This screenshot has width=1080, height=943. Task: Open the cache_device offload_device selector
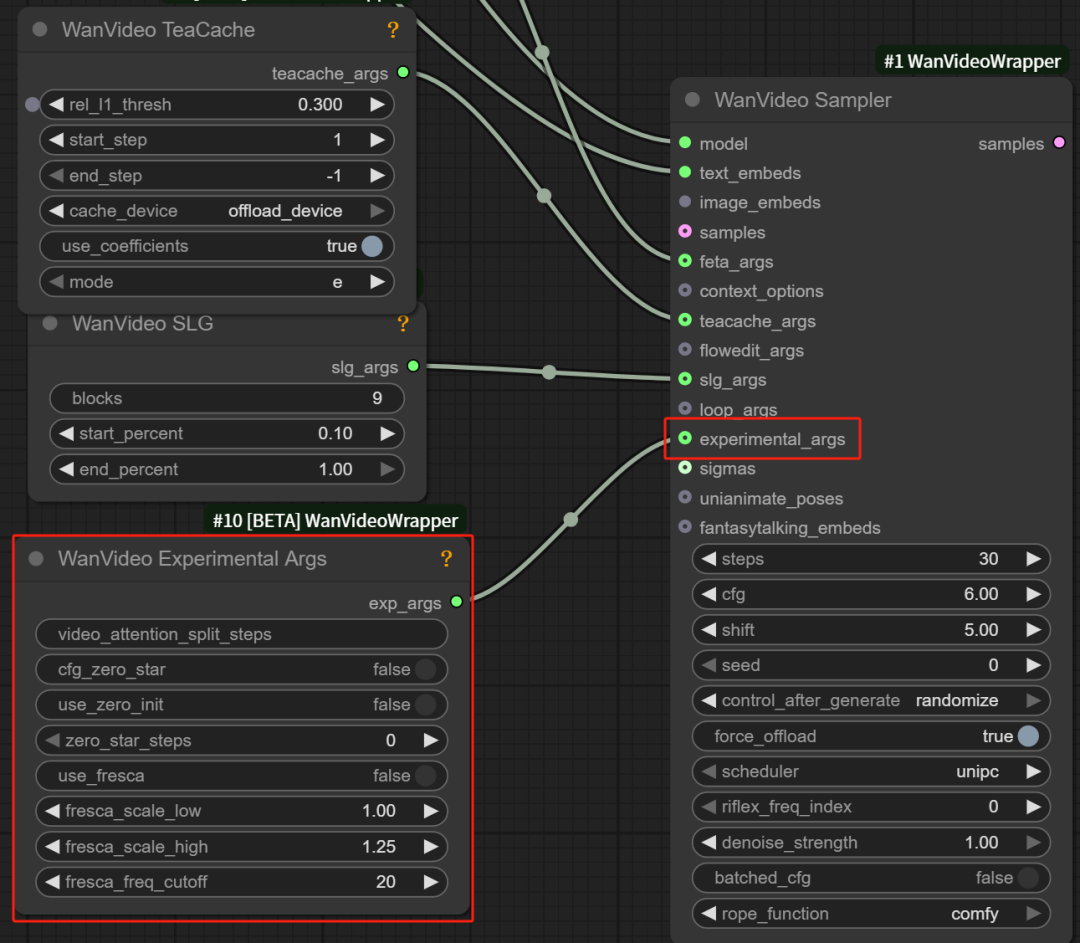pos(216,211)
